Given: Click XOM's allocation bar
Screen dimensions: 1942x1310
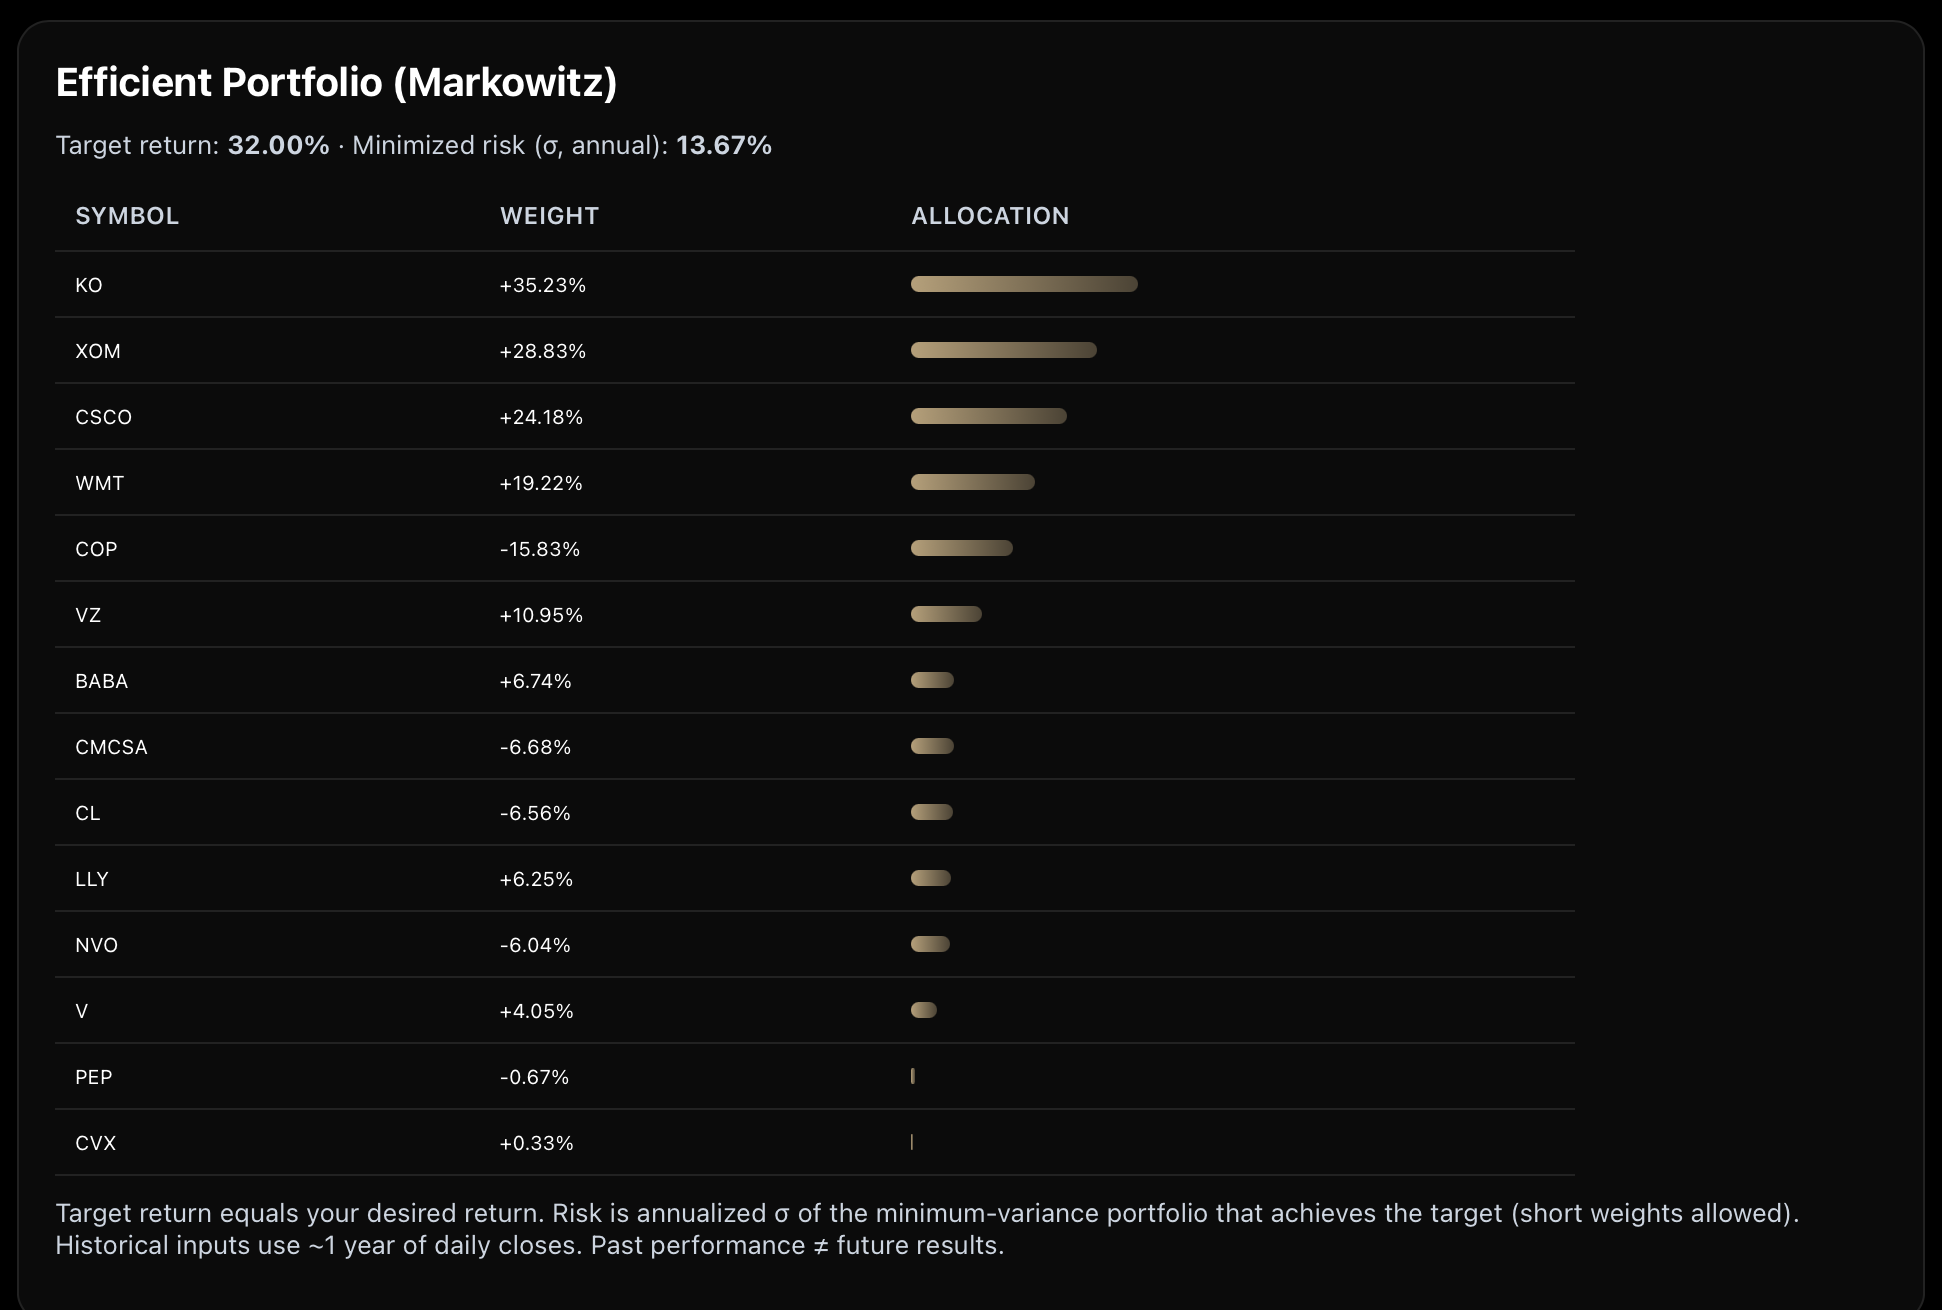Looking at the screenshot, I should (1003, 350).
